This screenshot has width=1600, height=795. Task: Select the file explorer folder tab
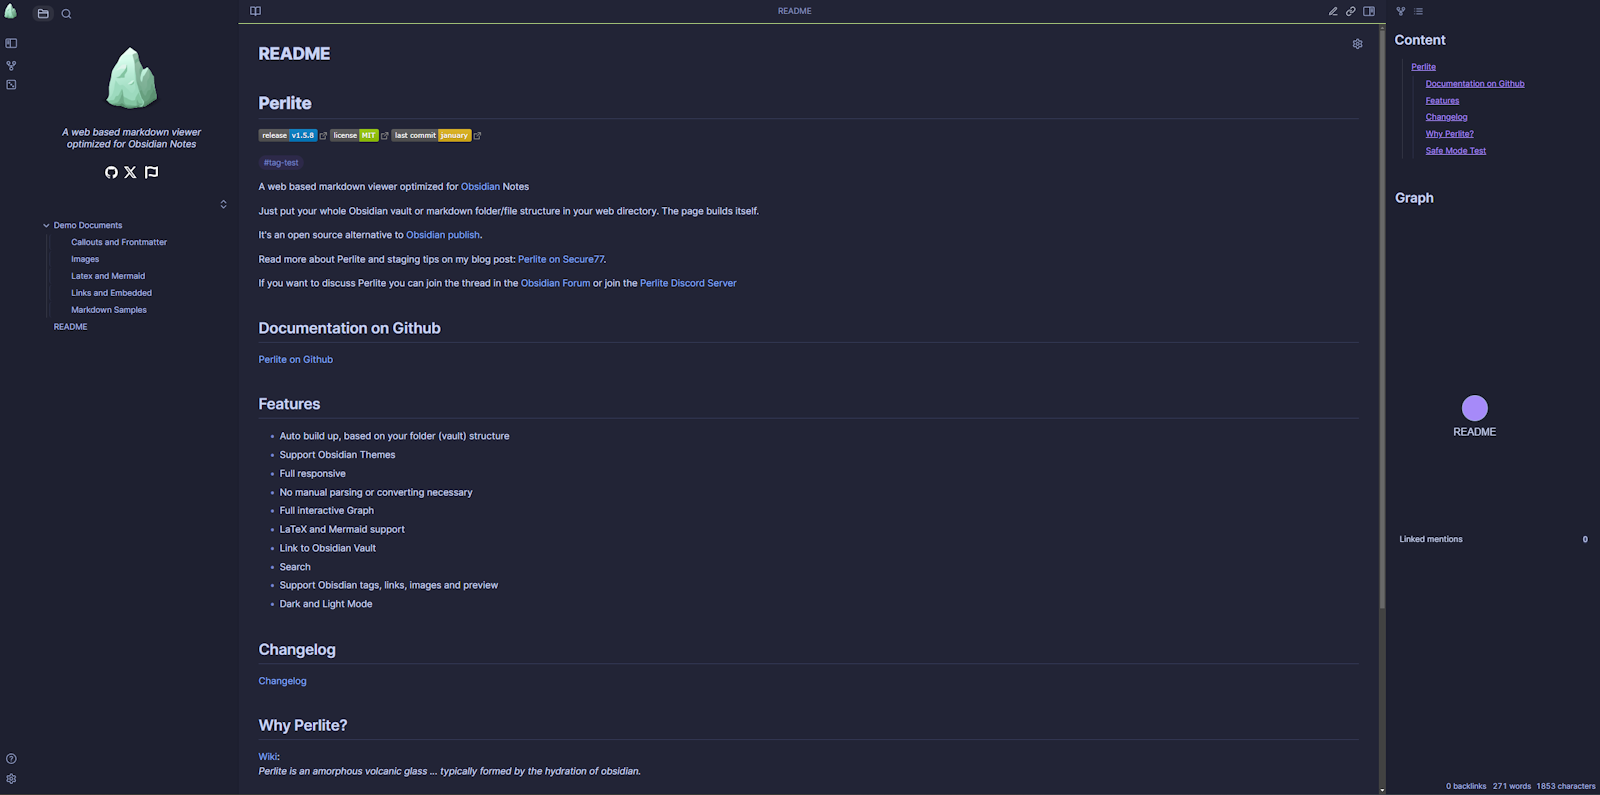43,14
